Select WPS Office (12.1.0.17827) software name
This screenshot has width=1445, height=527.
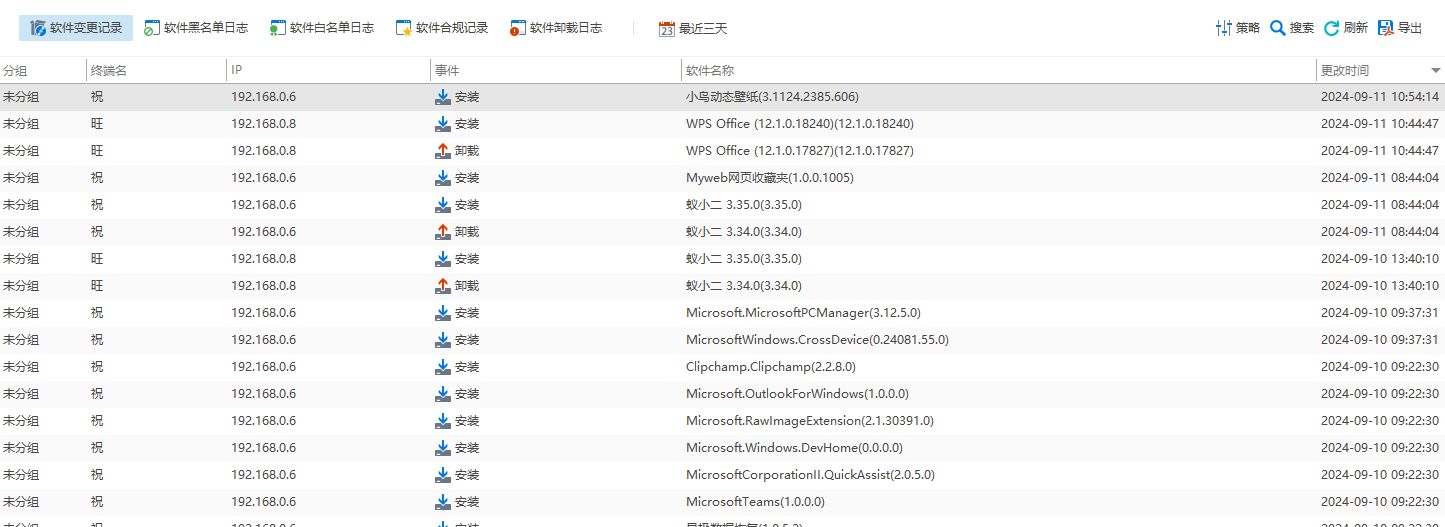coord(800,151)
